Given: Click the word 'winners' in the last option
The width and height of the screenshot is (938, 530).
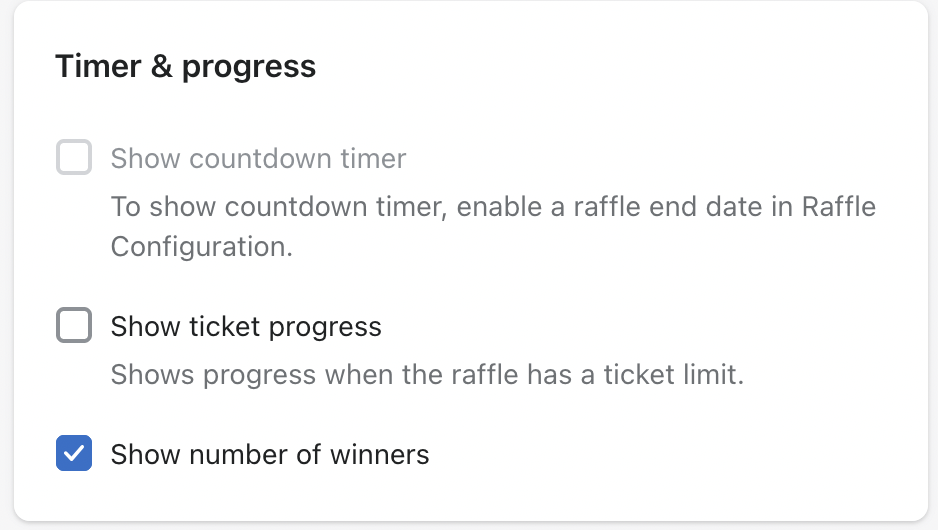Looking at the screenshot, I should (x=380, y=455).
